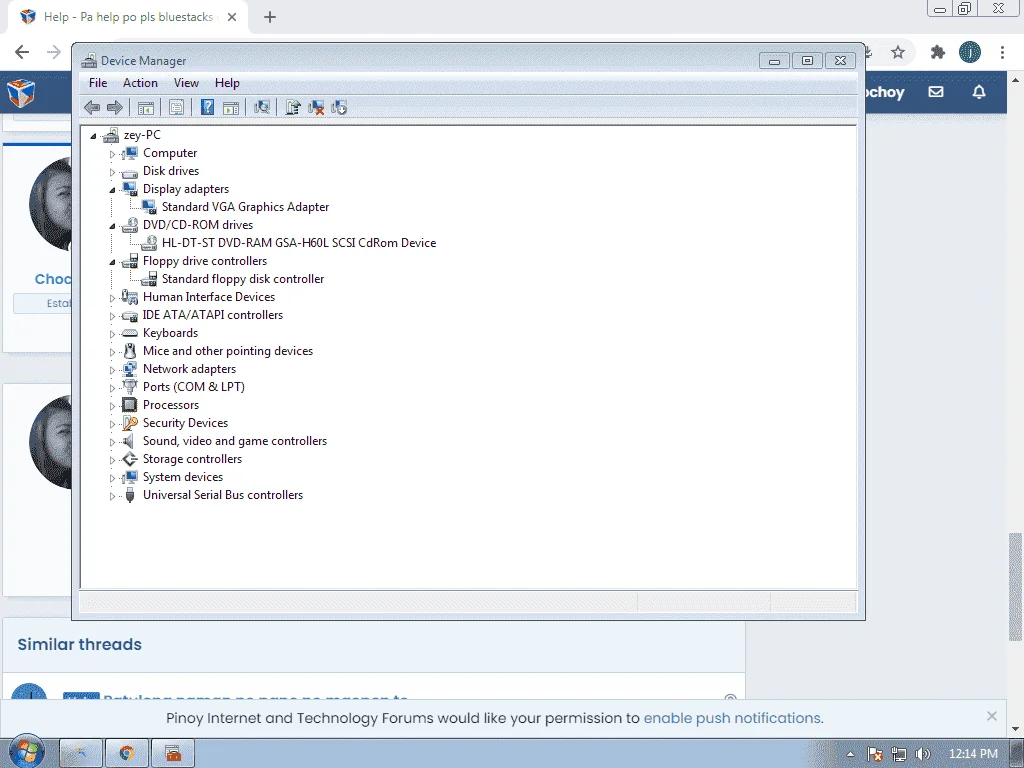1024x768 pixels.
Task: Click Chrome icon in the taskbar
Action: coord(127,754)
